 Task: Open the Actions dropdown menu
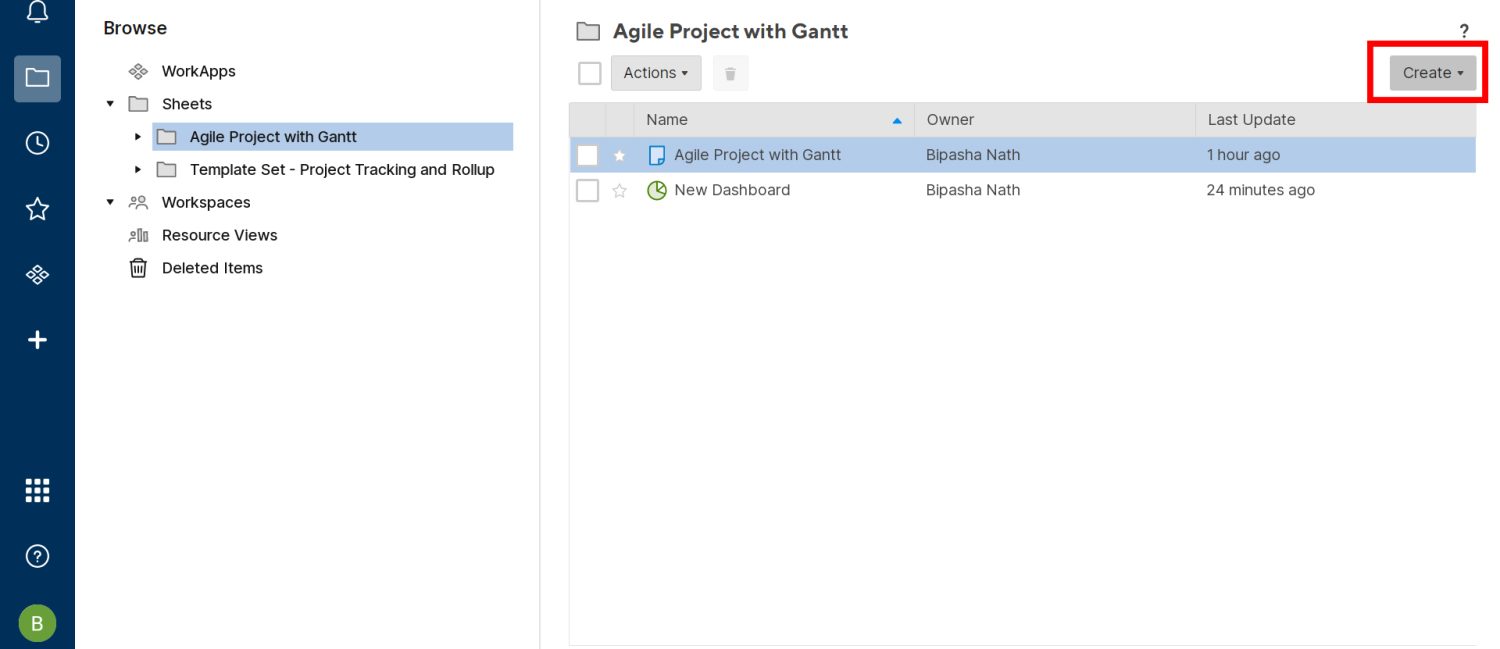[656, 73]
